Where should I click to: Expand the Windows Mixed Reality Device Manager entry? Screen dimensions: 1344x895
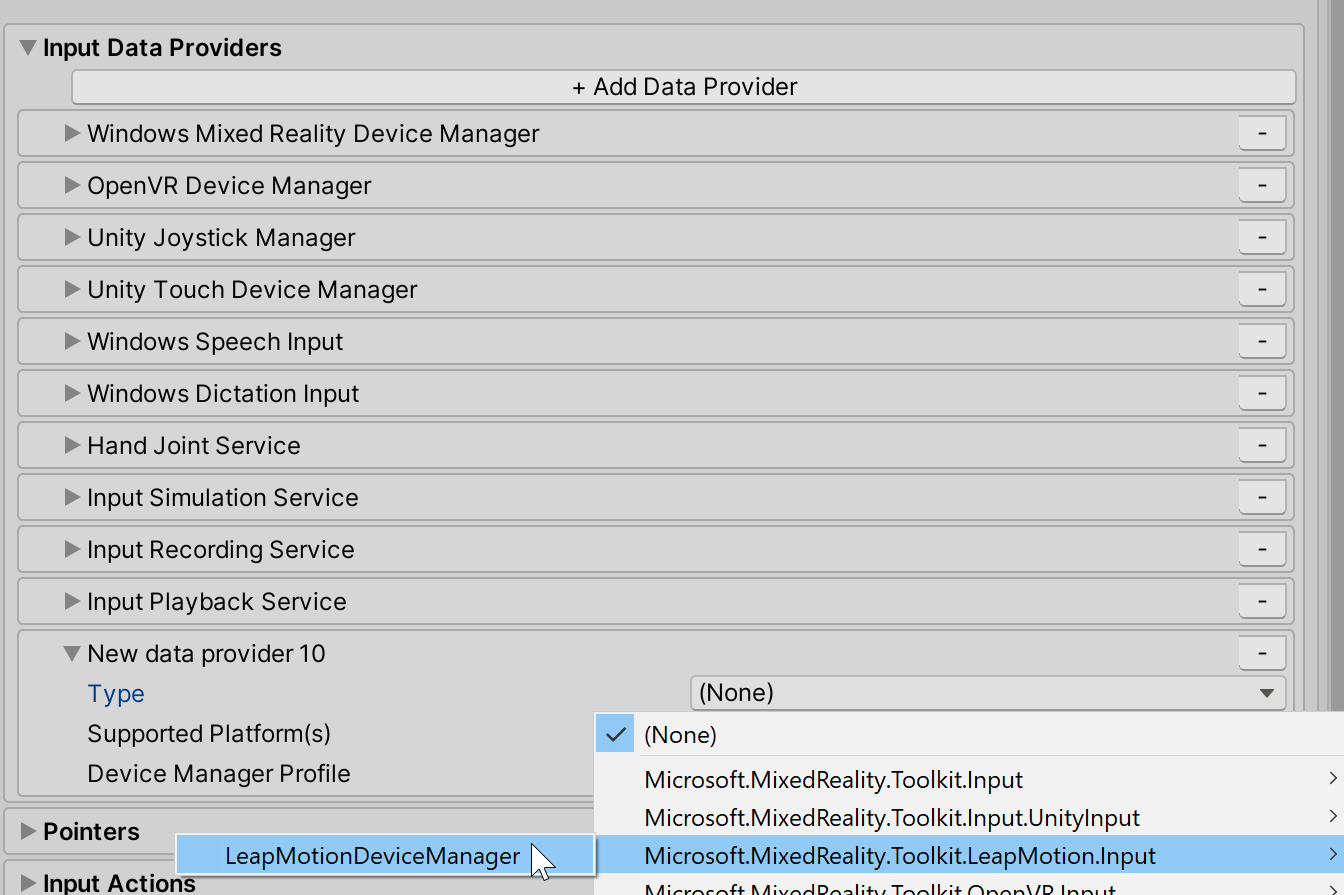pos(72,133)
